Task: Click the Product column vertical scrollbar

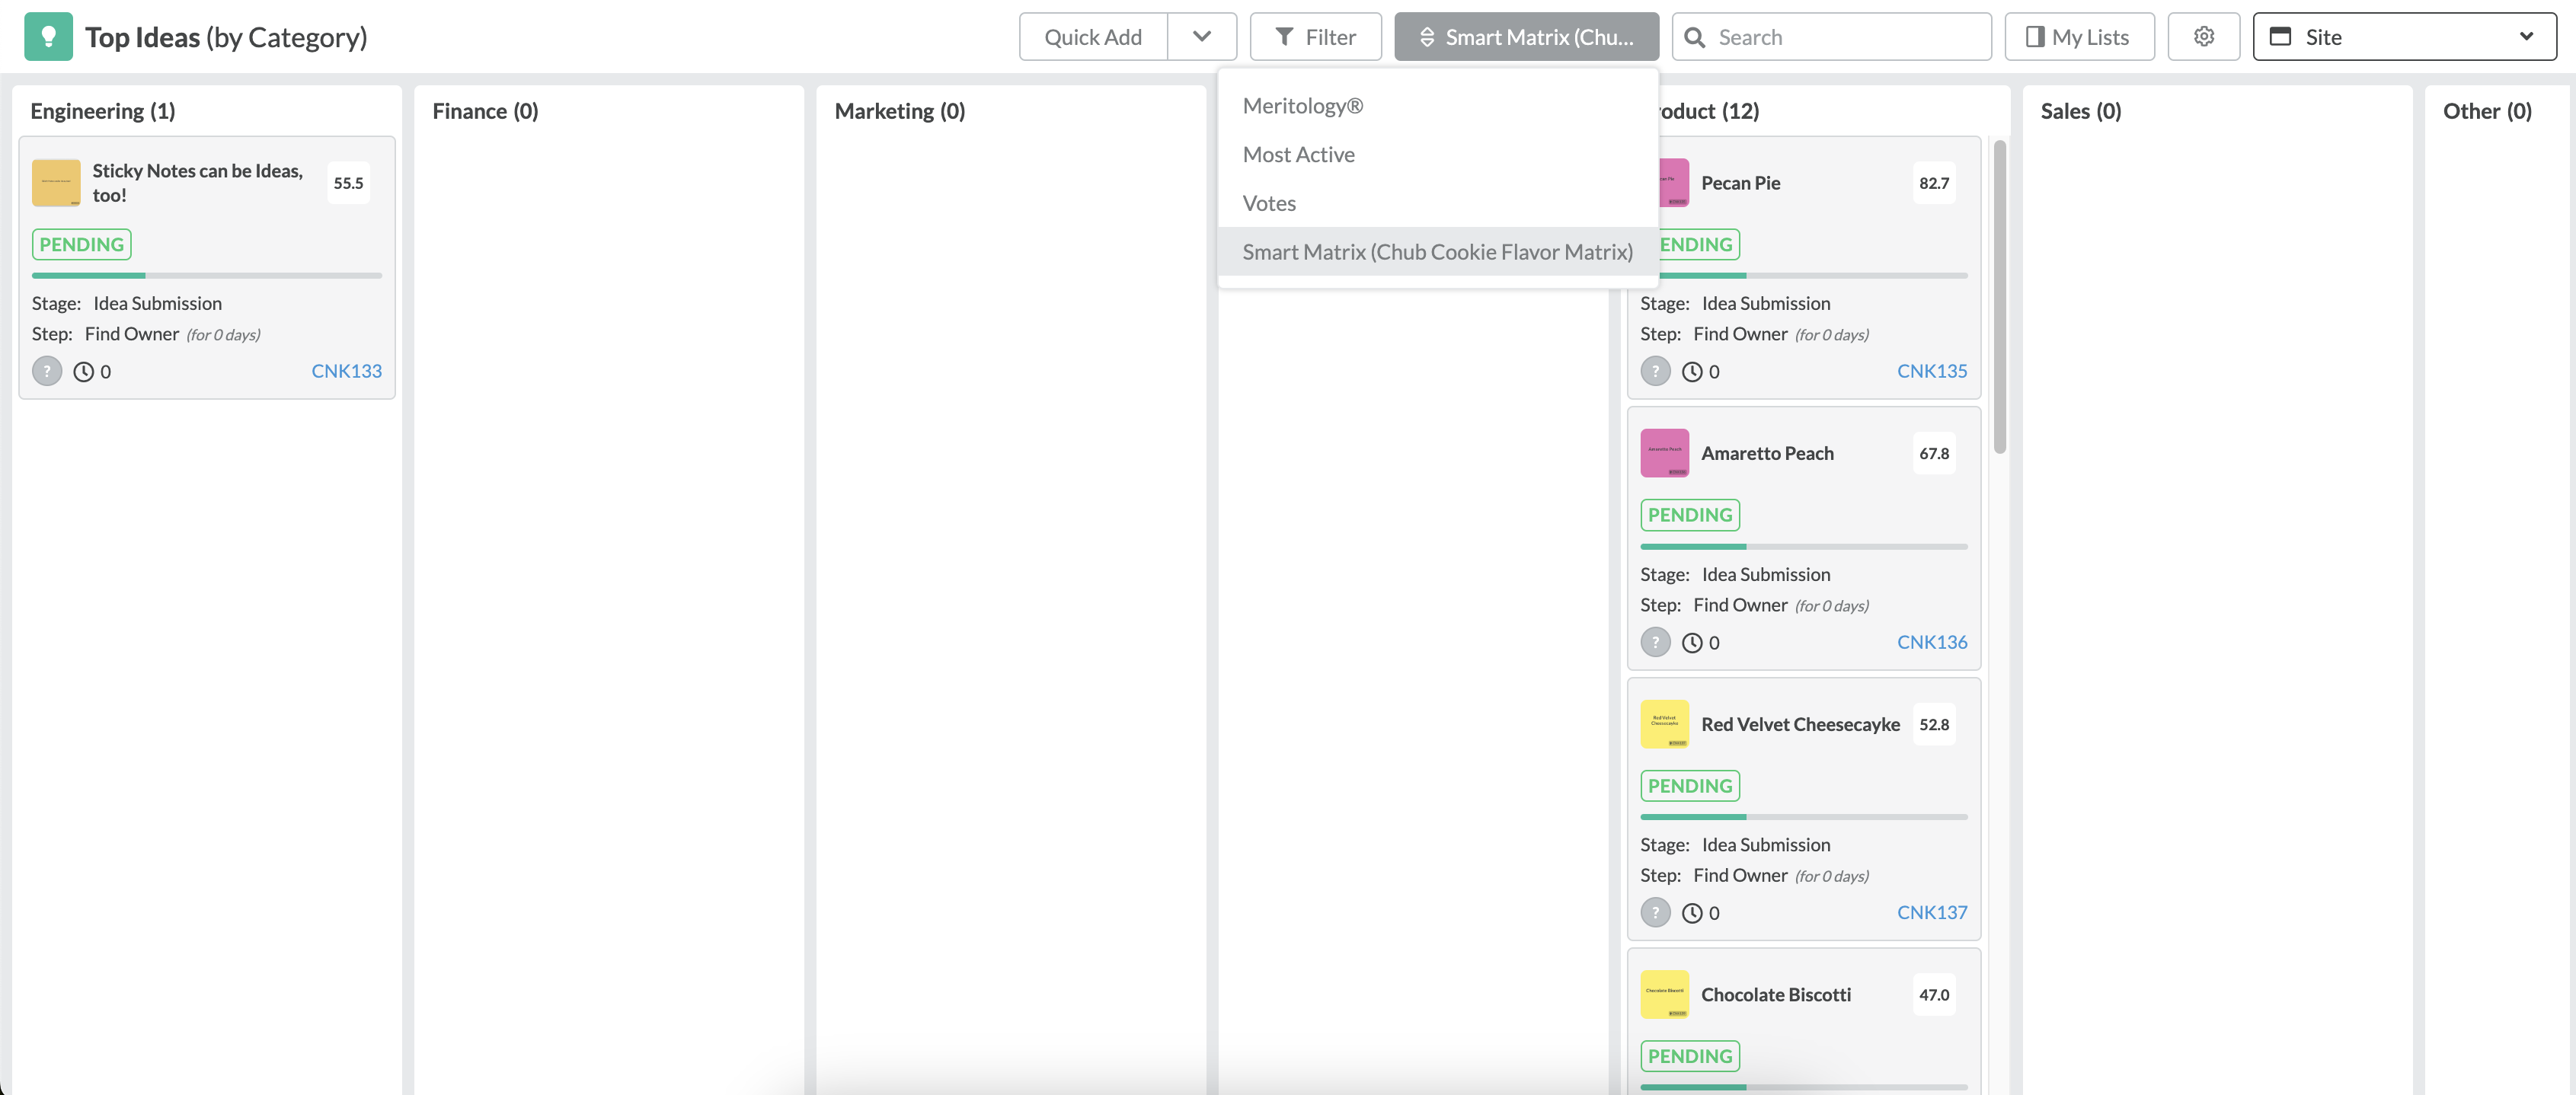Action: (x=1999, y=296)
